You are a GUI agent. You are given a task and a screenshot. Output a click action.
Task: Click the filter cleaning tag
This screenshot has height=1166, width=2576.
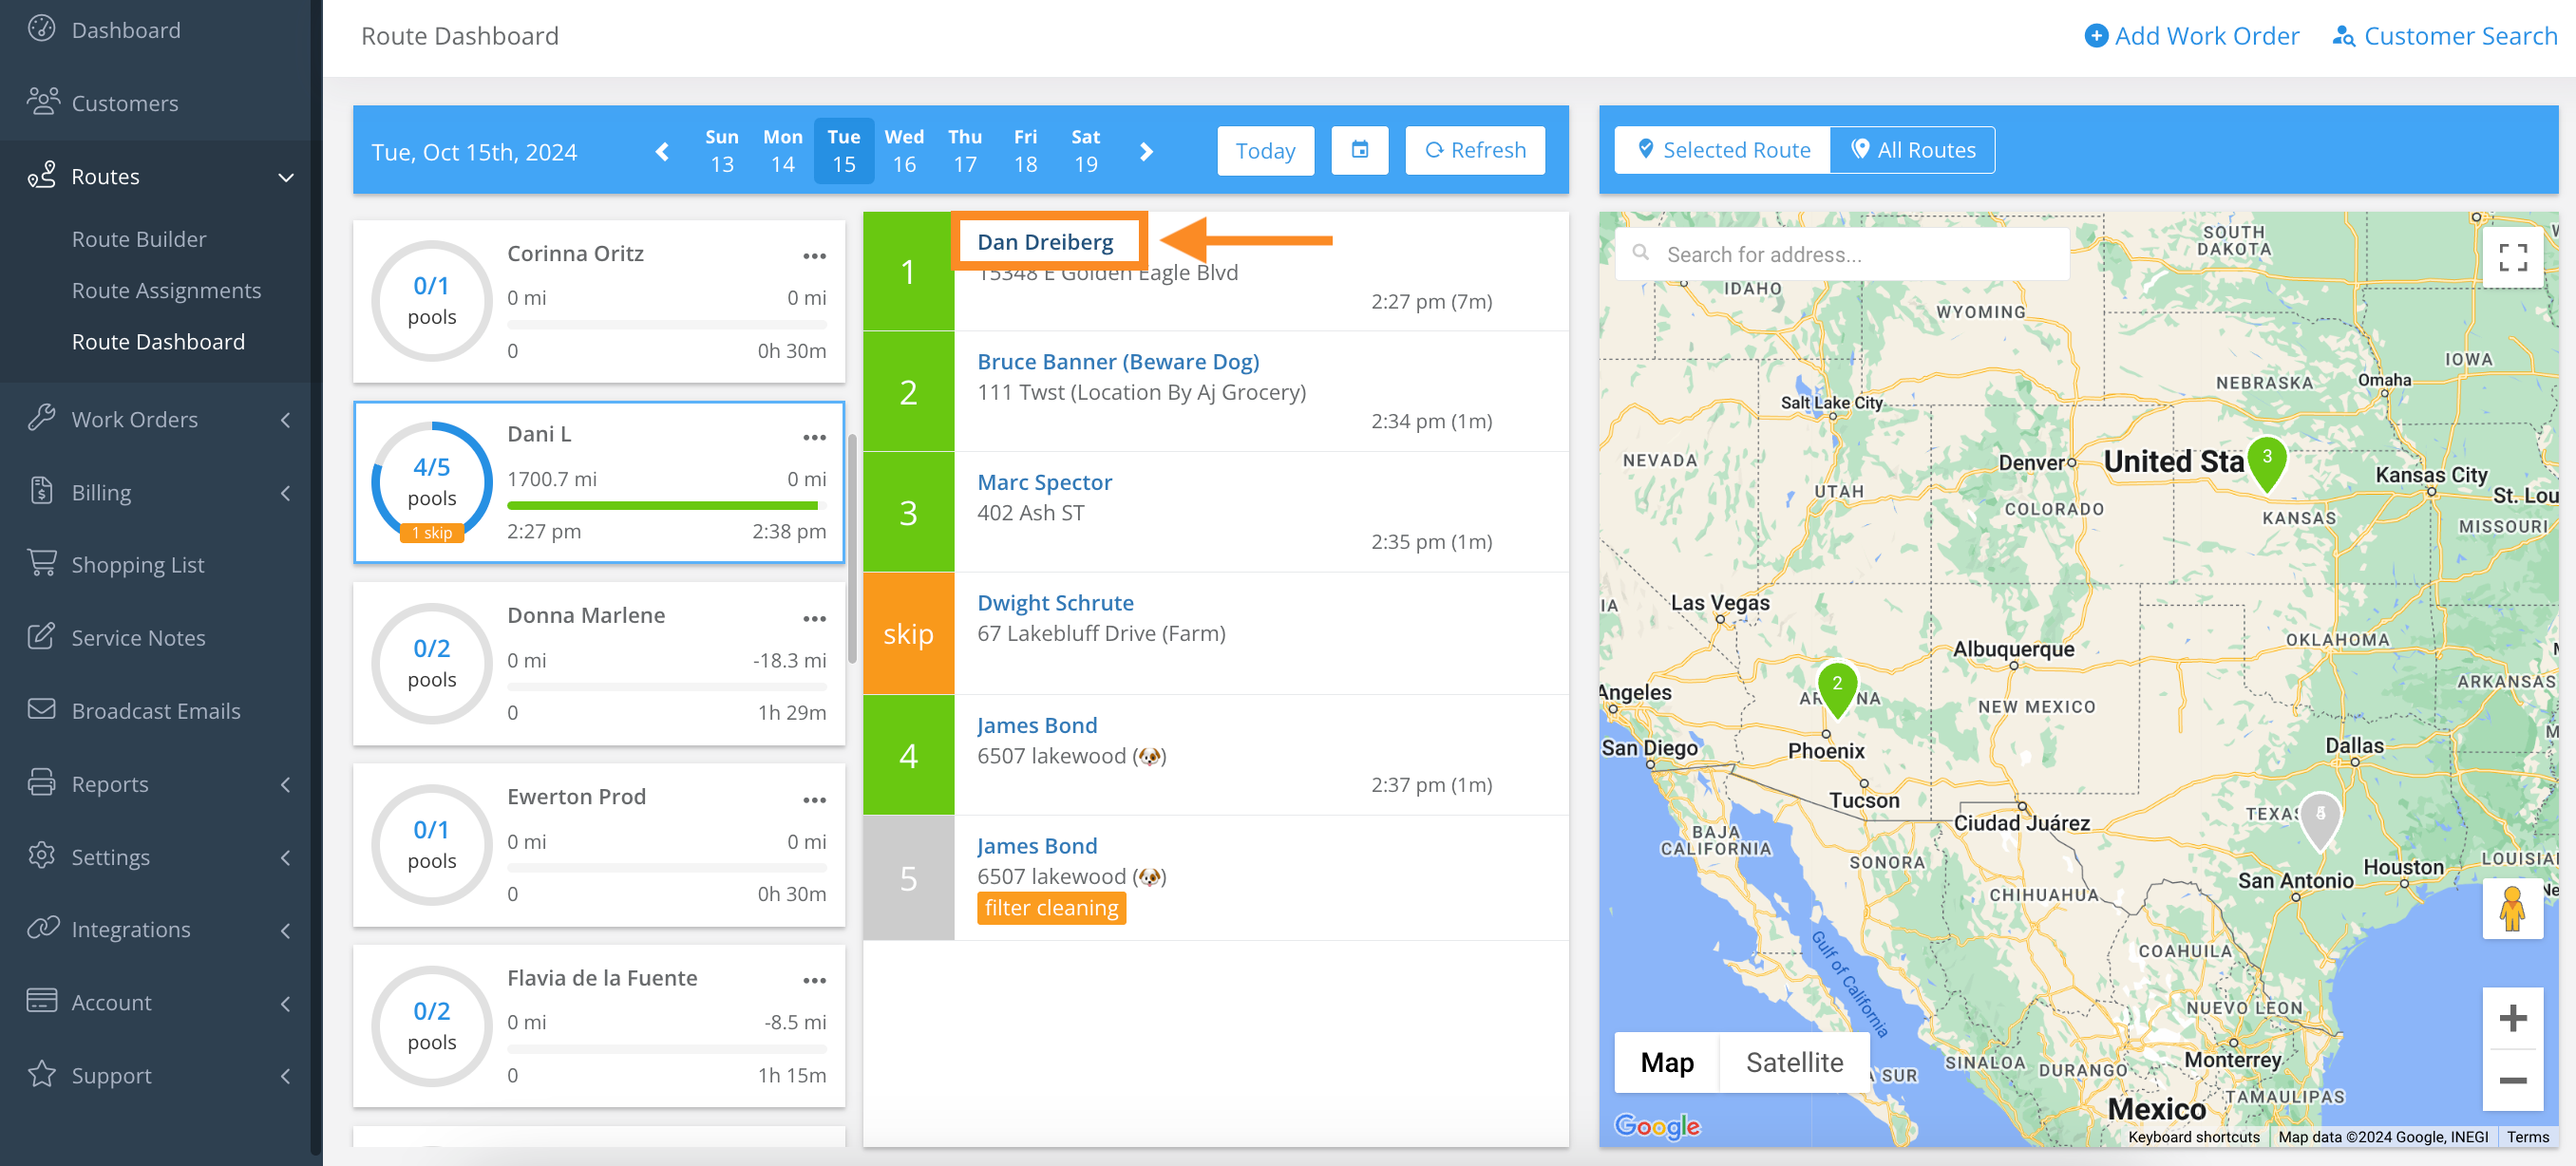(1051, 908)
